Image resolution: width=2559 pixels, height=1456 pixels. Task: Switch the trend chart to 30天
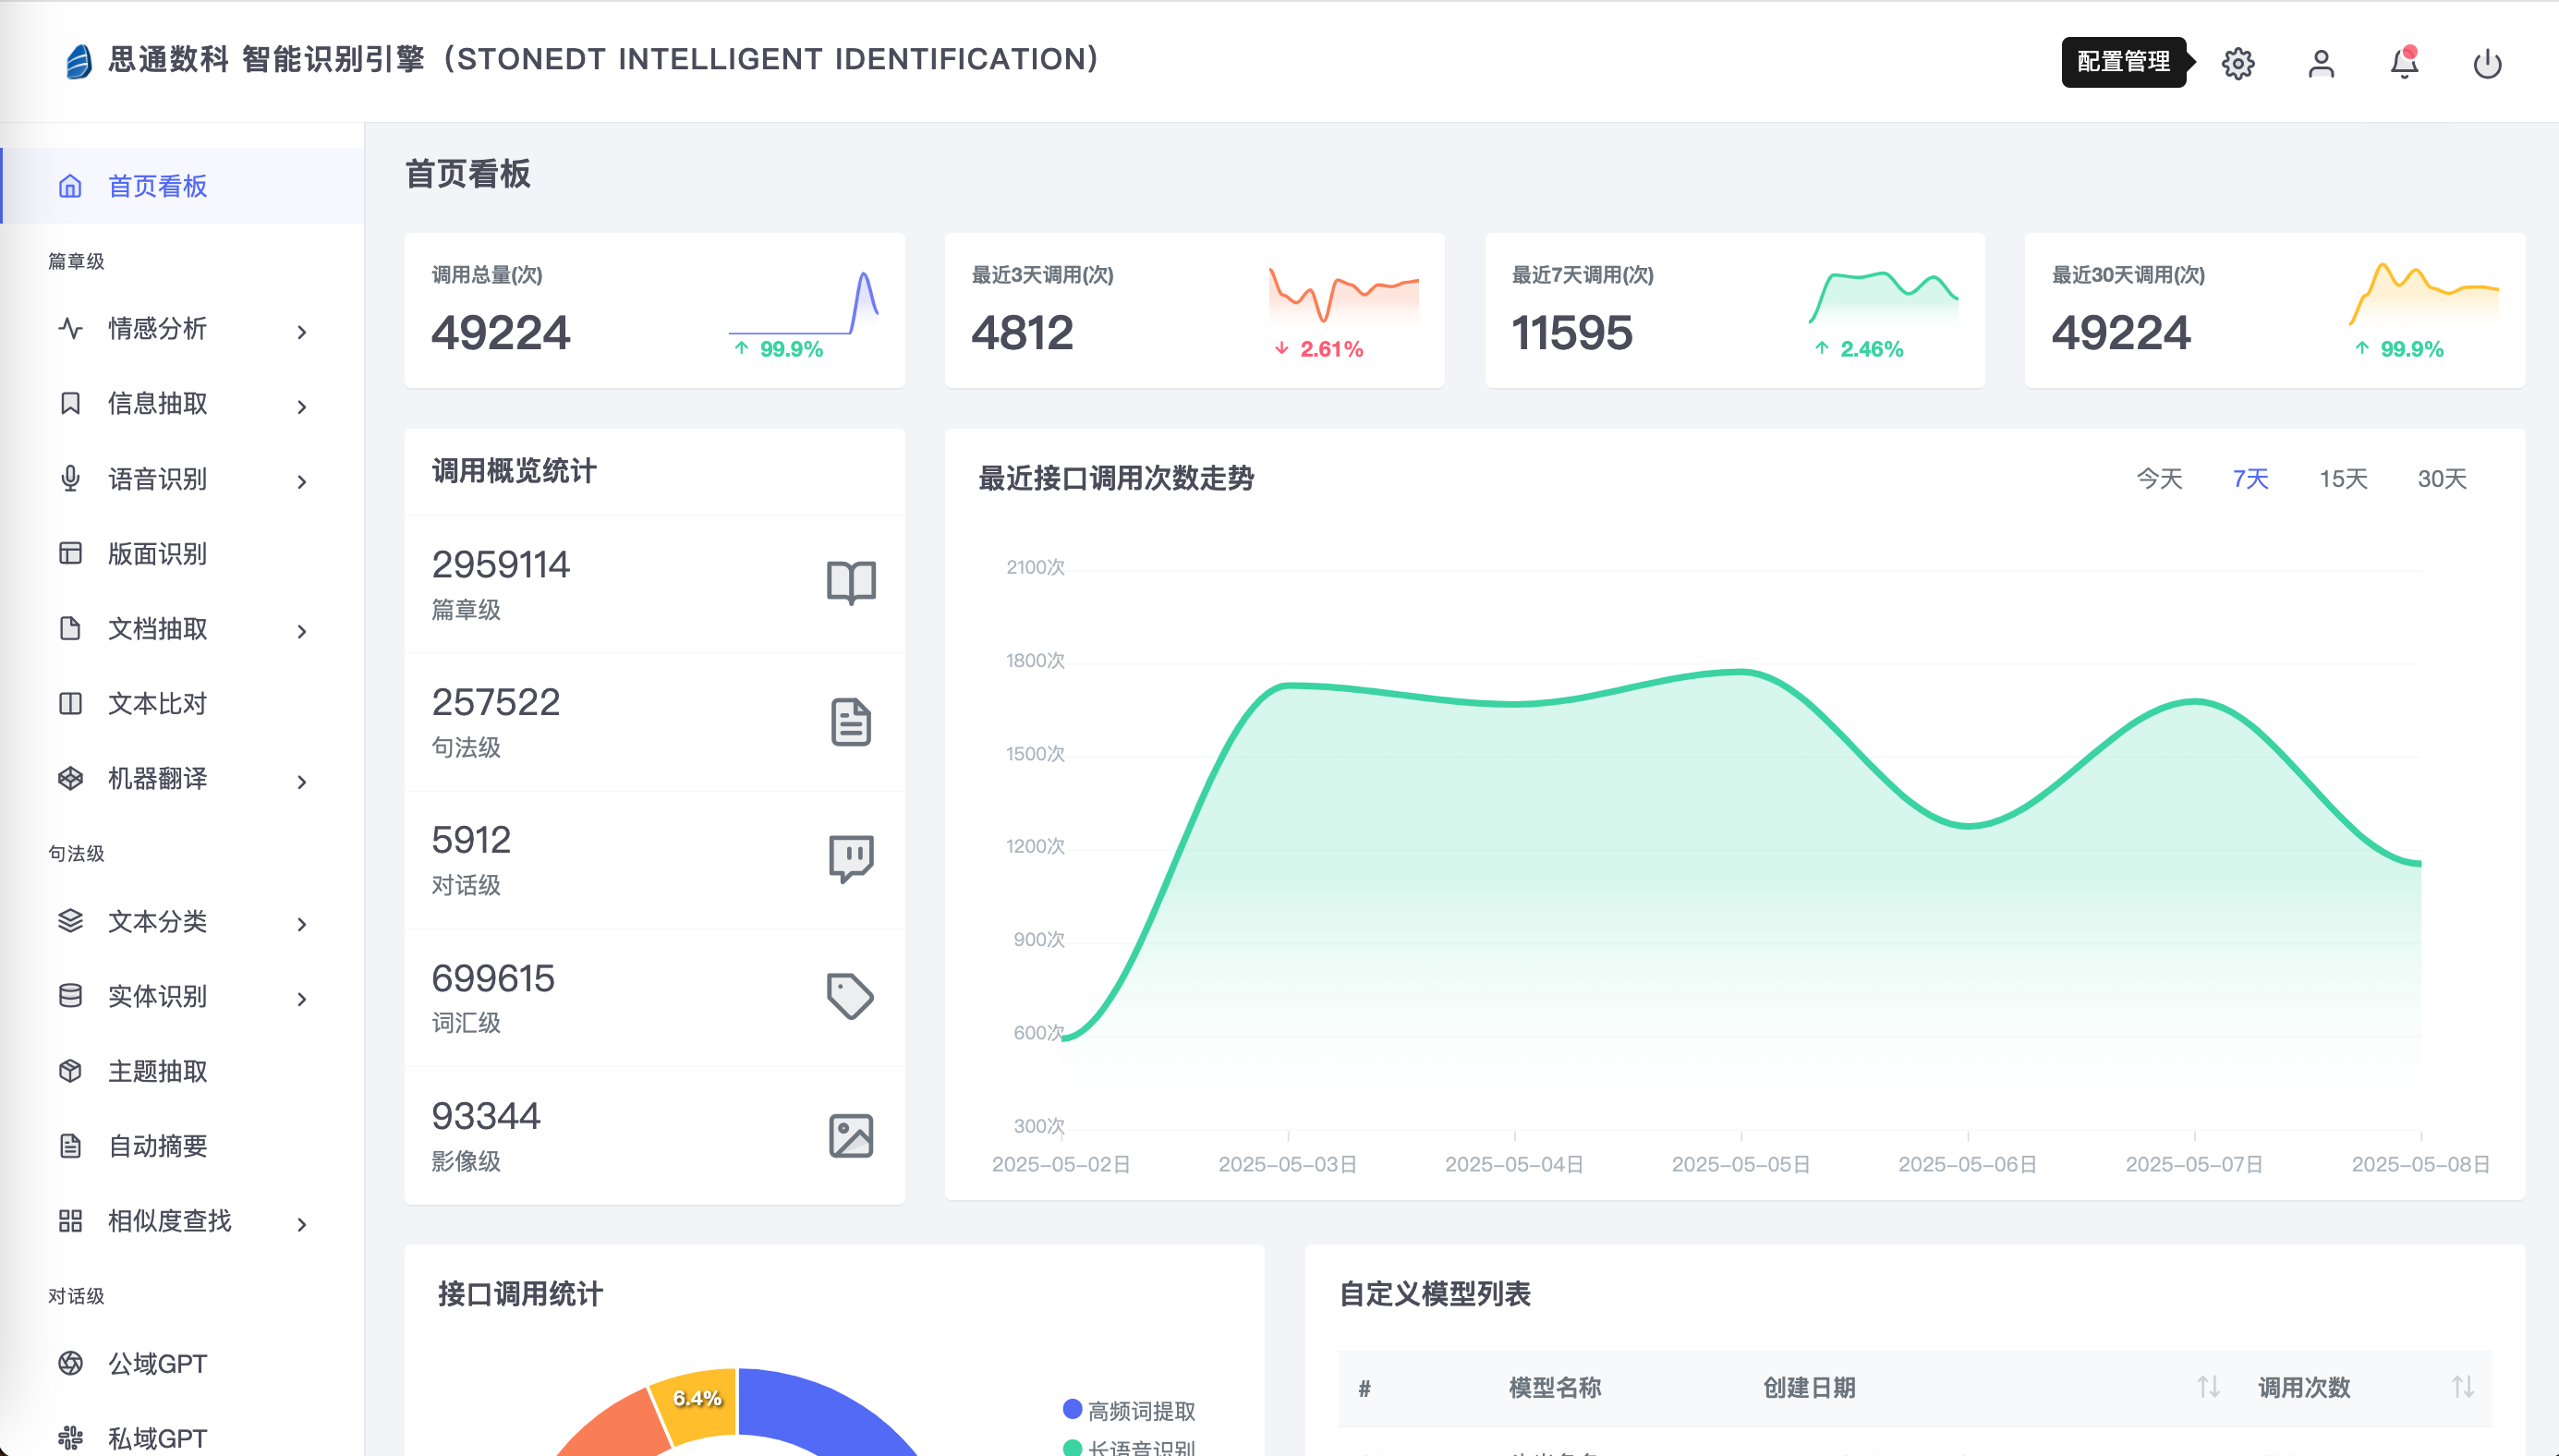pyautogui.click(x=2441, y=479)
